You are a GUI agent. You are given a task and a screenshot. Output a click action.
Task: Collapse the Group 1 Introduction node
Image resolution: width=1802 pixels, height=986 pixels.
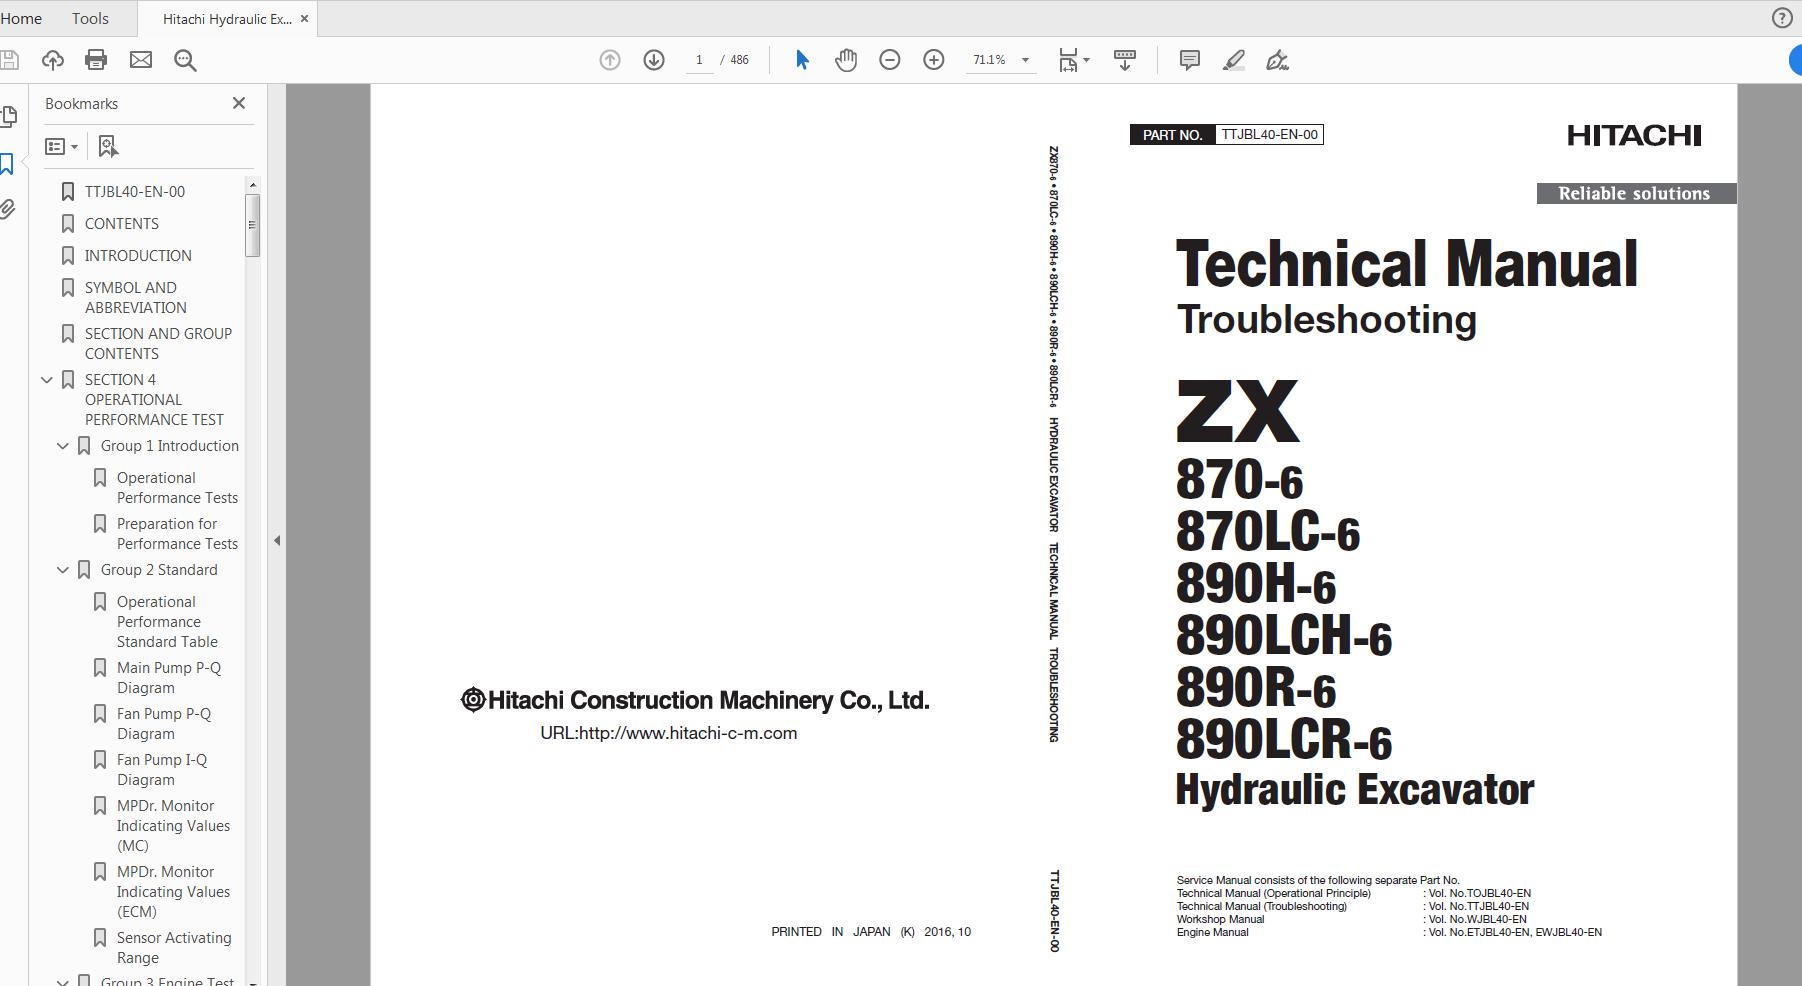[62, 446]
